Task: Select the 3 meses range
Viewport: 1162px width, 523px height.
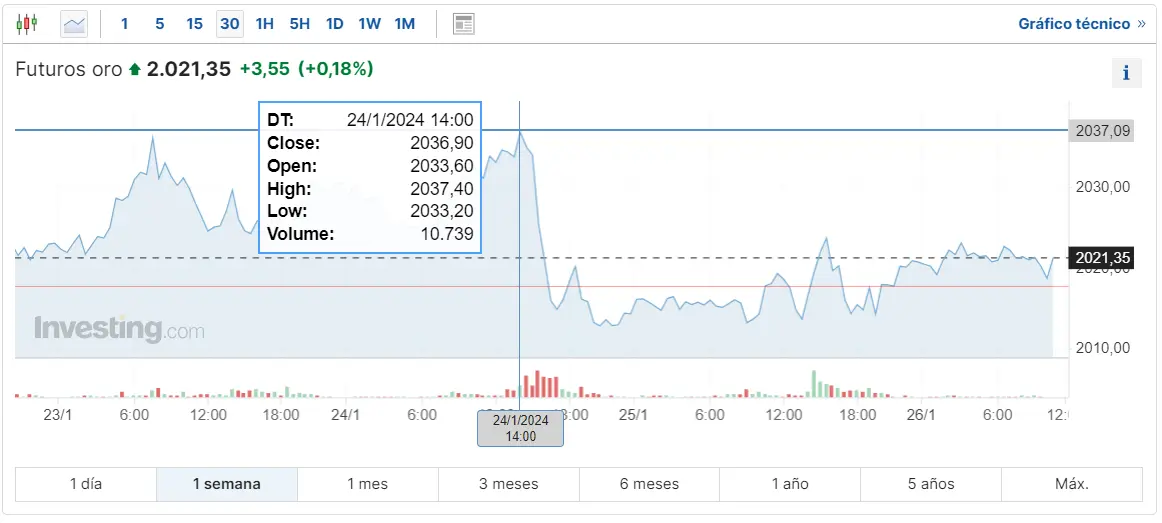Action: pyautogui.click(x=508, y=484)
